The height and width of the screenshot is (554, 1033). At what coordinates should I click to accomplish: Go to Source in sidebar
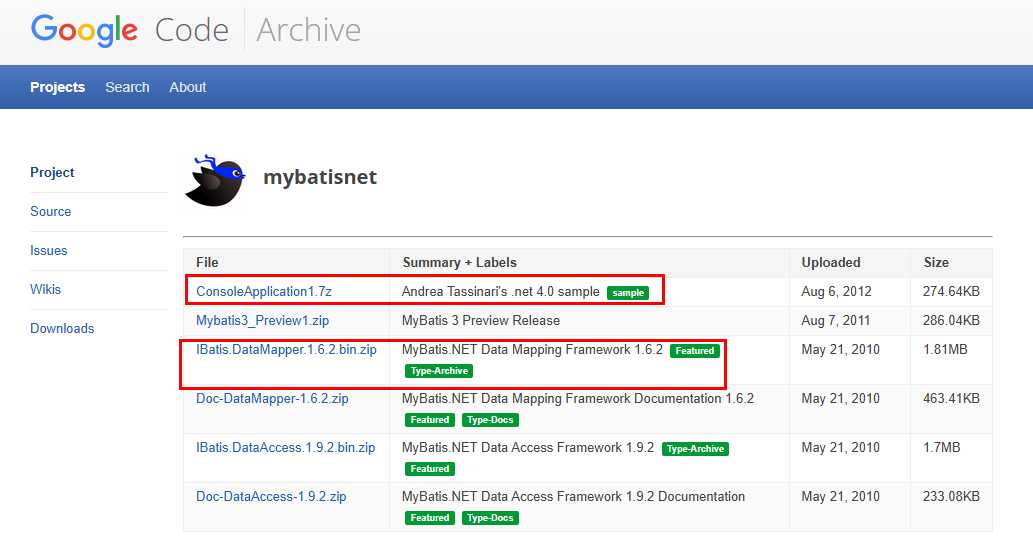coord(51,211)
